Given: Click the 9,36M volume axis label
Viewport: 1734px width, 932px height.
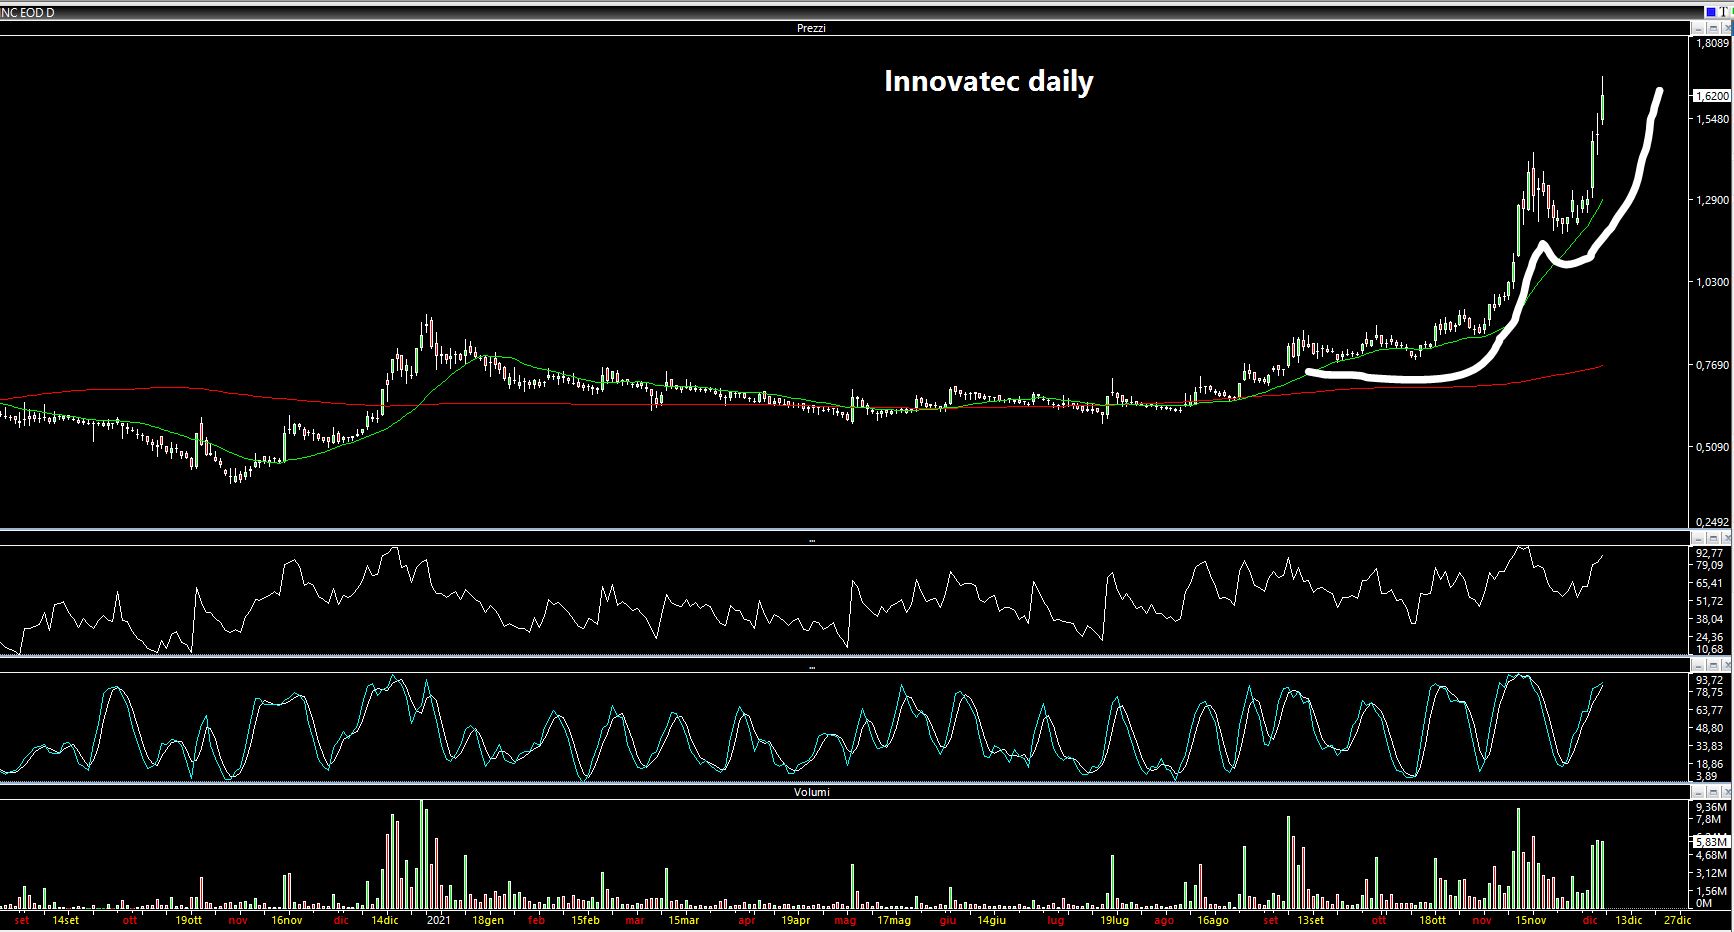Looking at the screenshot, I should point(1711,807).
